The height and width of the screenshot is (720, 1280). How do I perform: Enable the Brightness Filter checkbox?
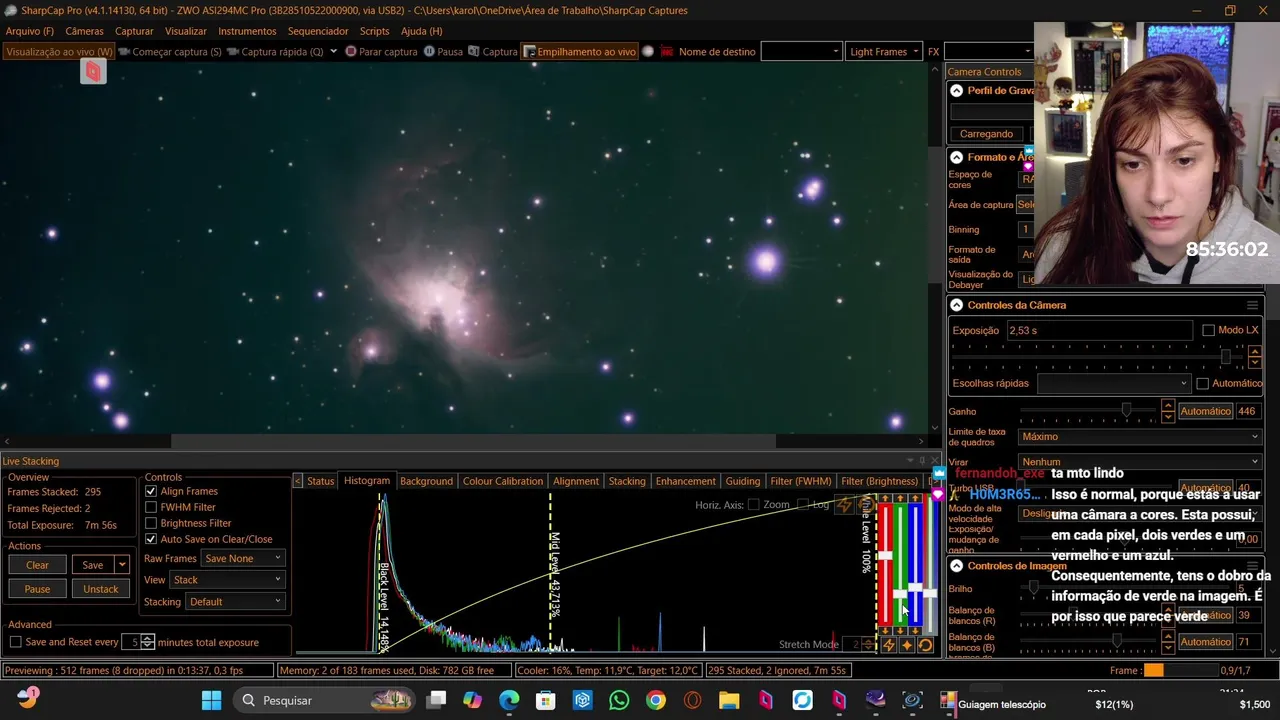(151, 523)
